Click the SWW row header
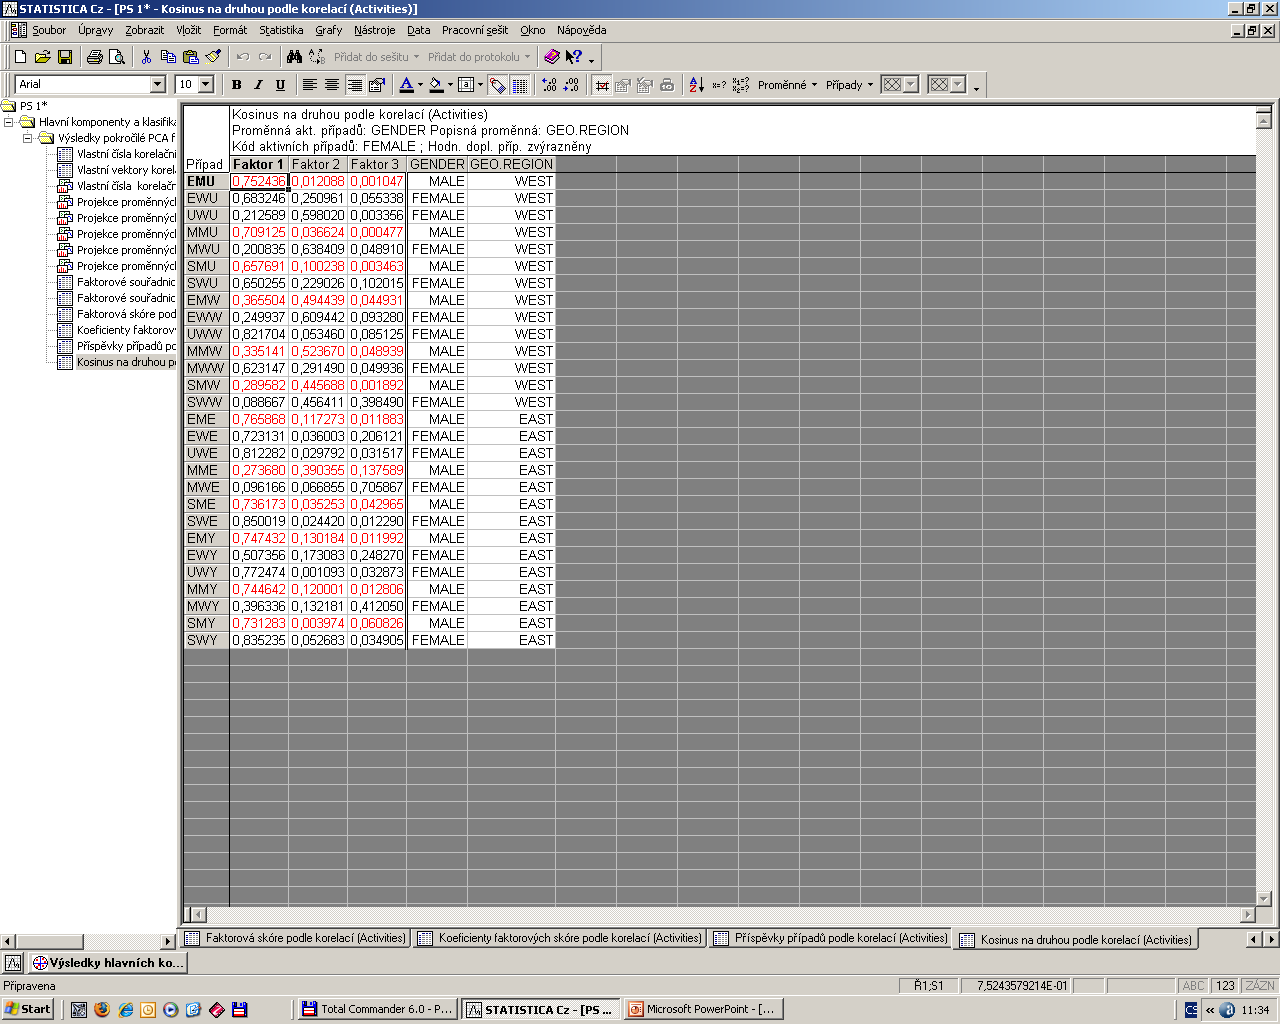 [x=206, y=402]
